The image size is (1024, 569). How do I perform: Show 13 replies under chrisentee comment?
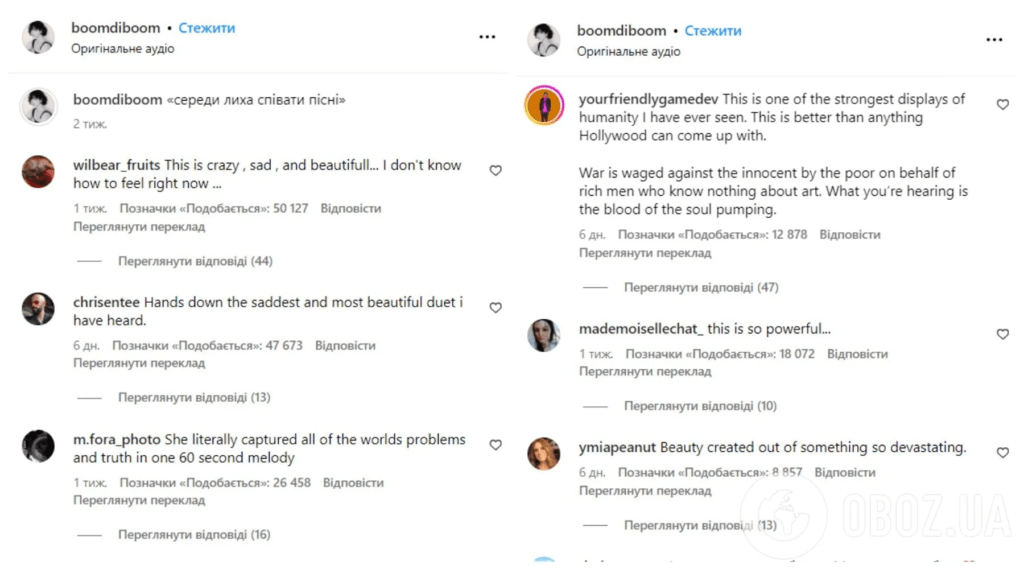click(194, 397)
